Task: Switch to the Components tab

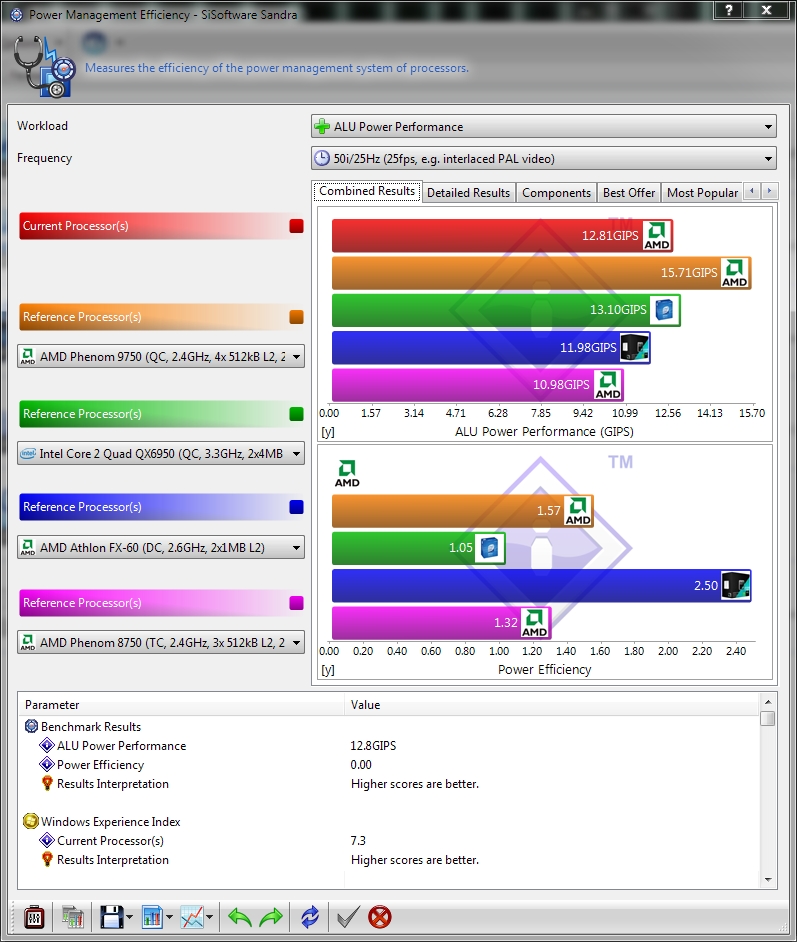Action: pyautogui.click(x=556, y=193)
